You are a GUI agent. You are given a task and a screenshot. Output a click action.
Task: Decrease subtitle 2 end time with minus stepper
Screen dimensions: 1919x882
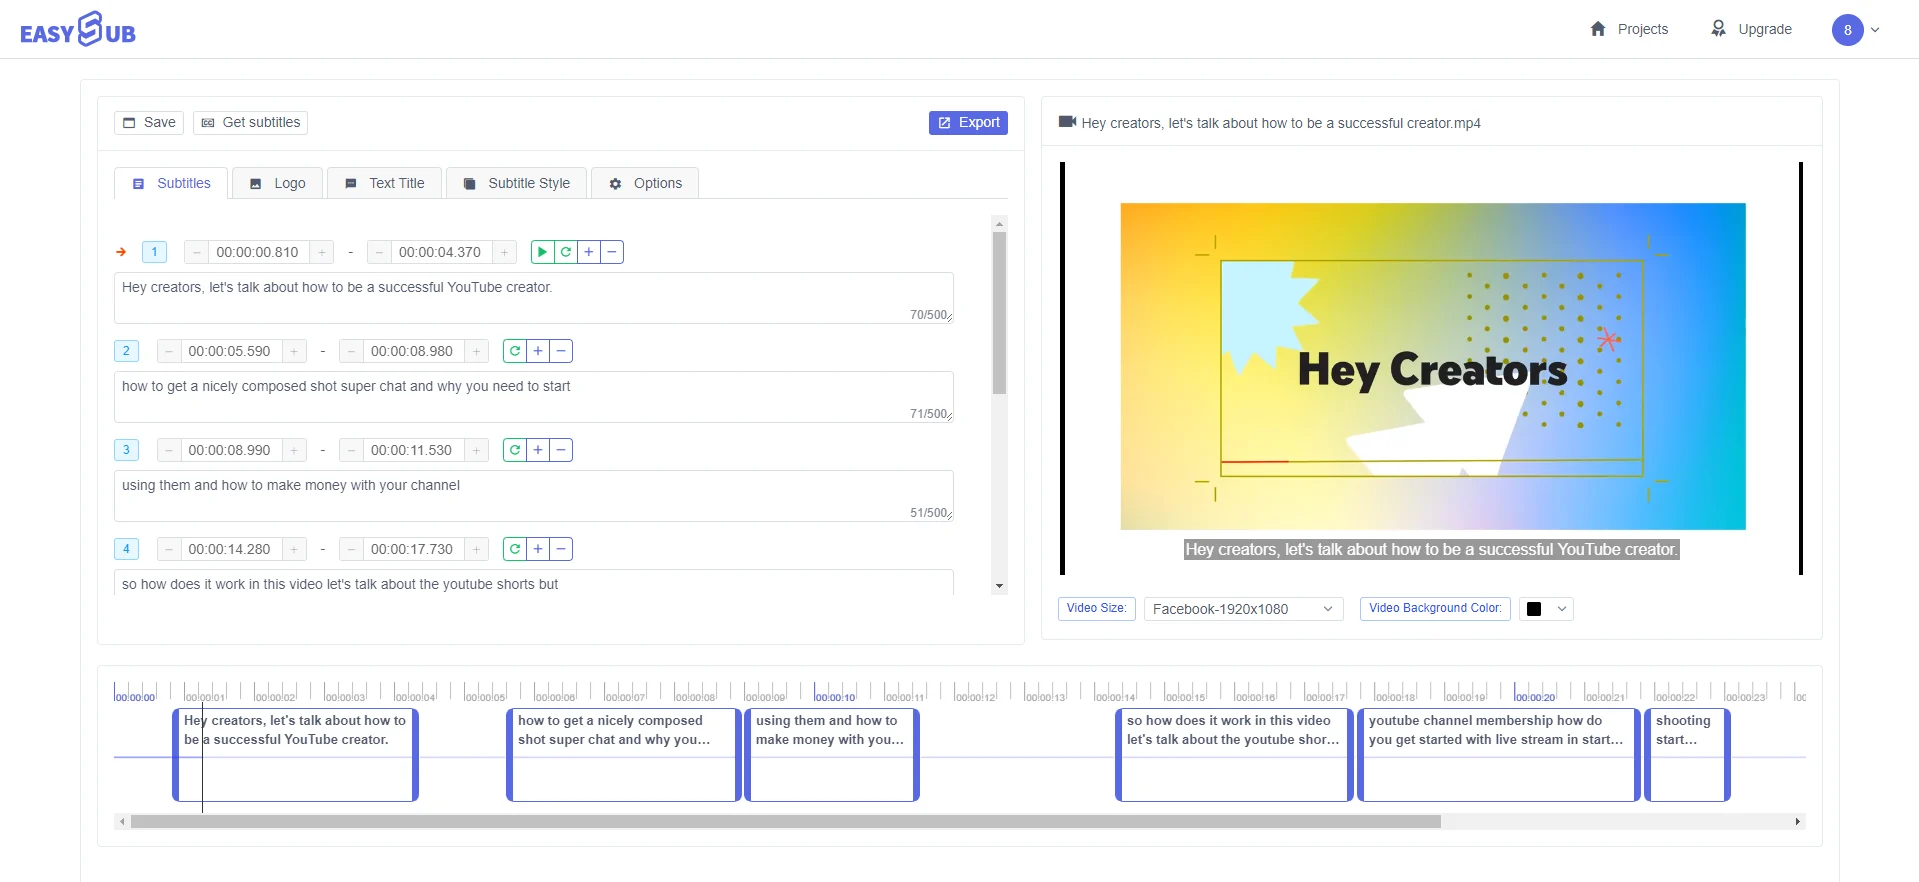(x=351, y=351)
